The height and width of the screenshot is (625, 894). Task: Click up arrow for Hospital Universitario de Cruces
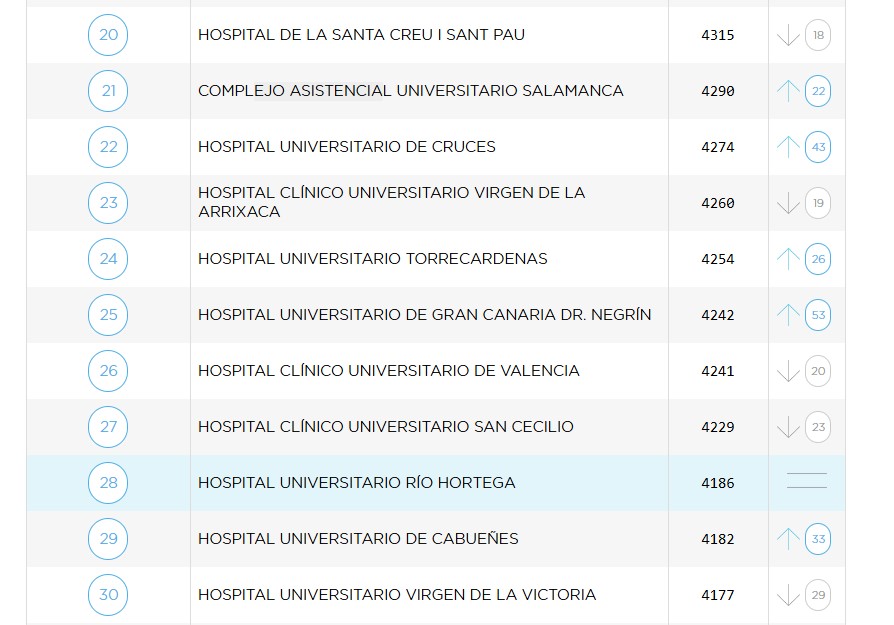(x=788, y=147)
